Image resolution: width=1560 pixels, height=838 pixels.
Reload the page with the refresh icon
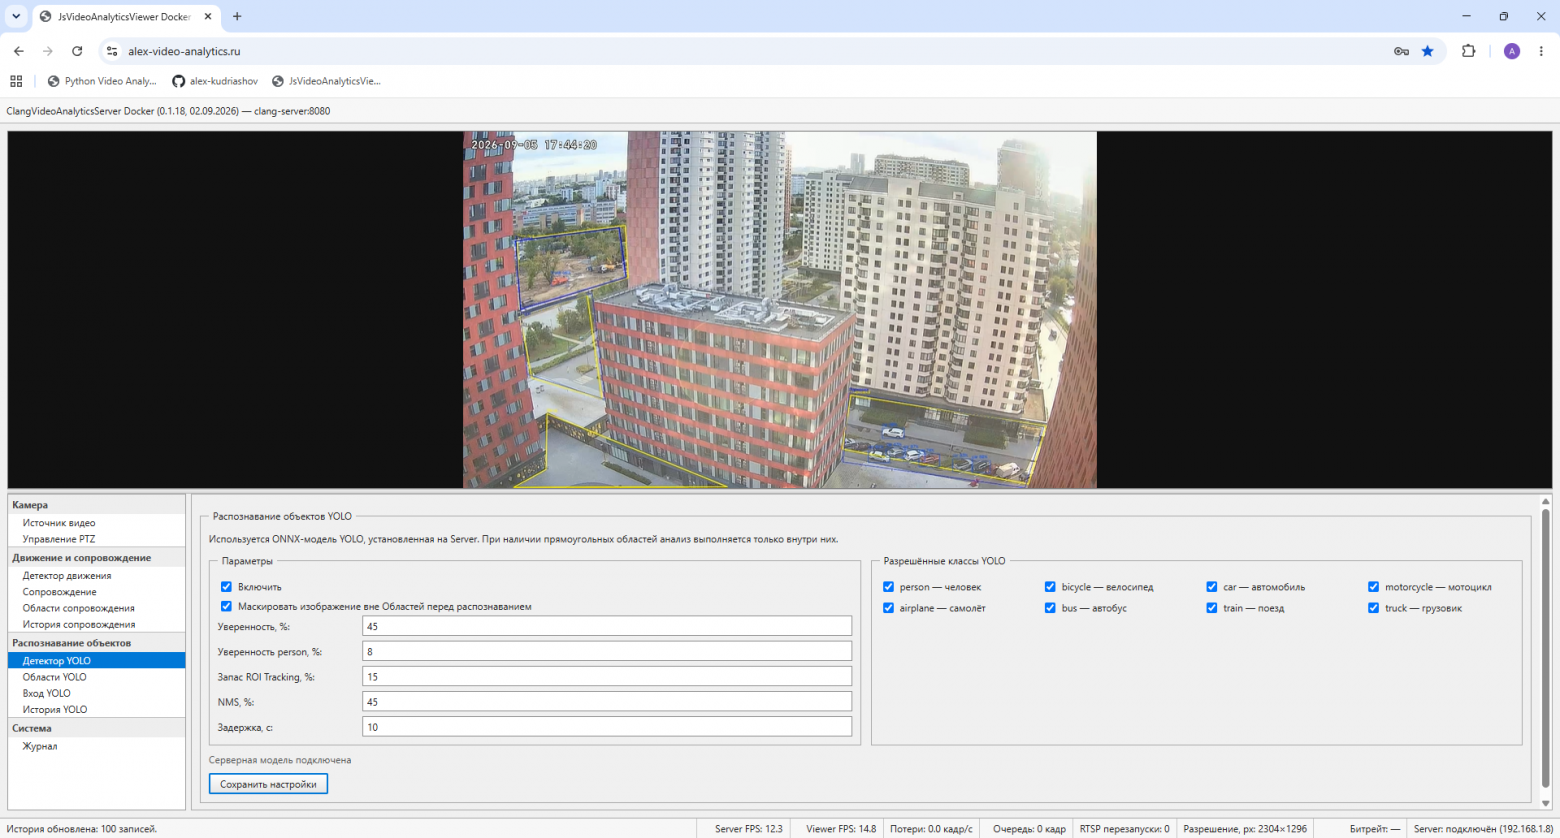77,51
